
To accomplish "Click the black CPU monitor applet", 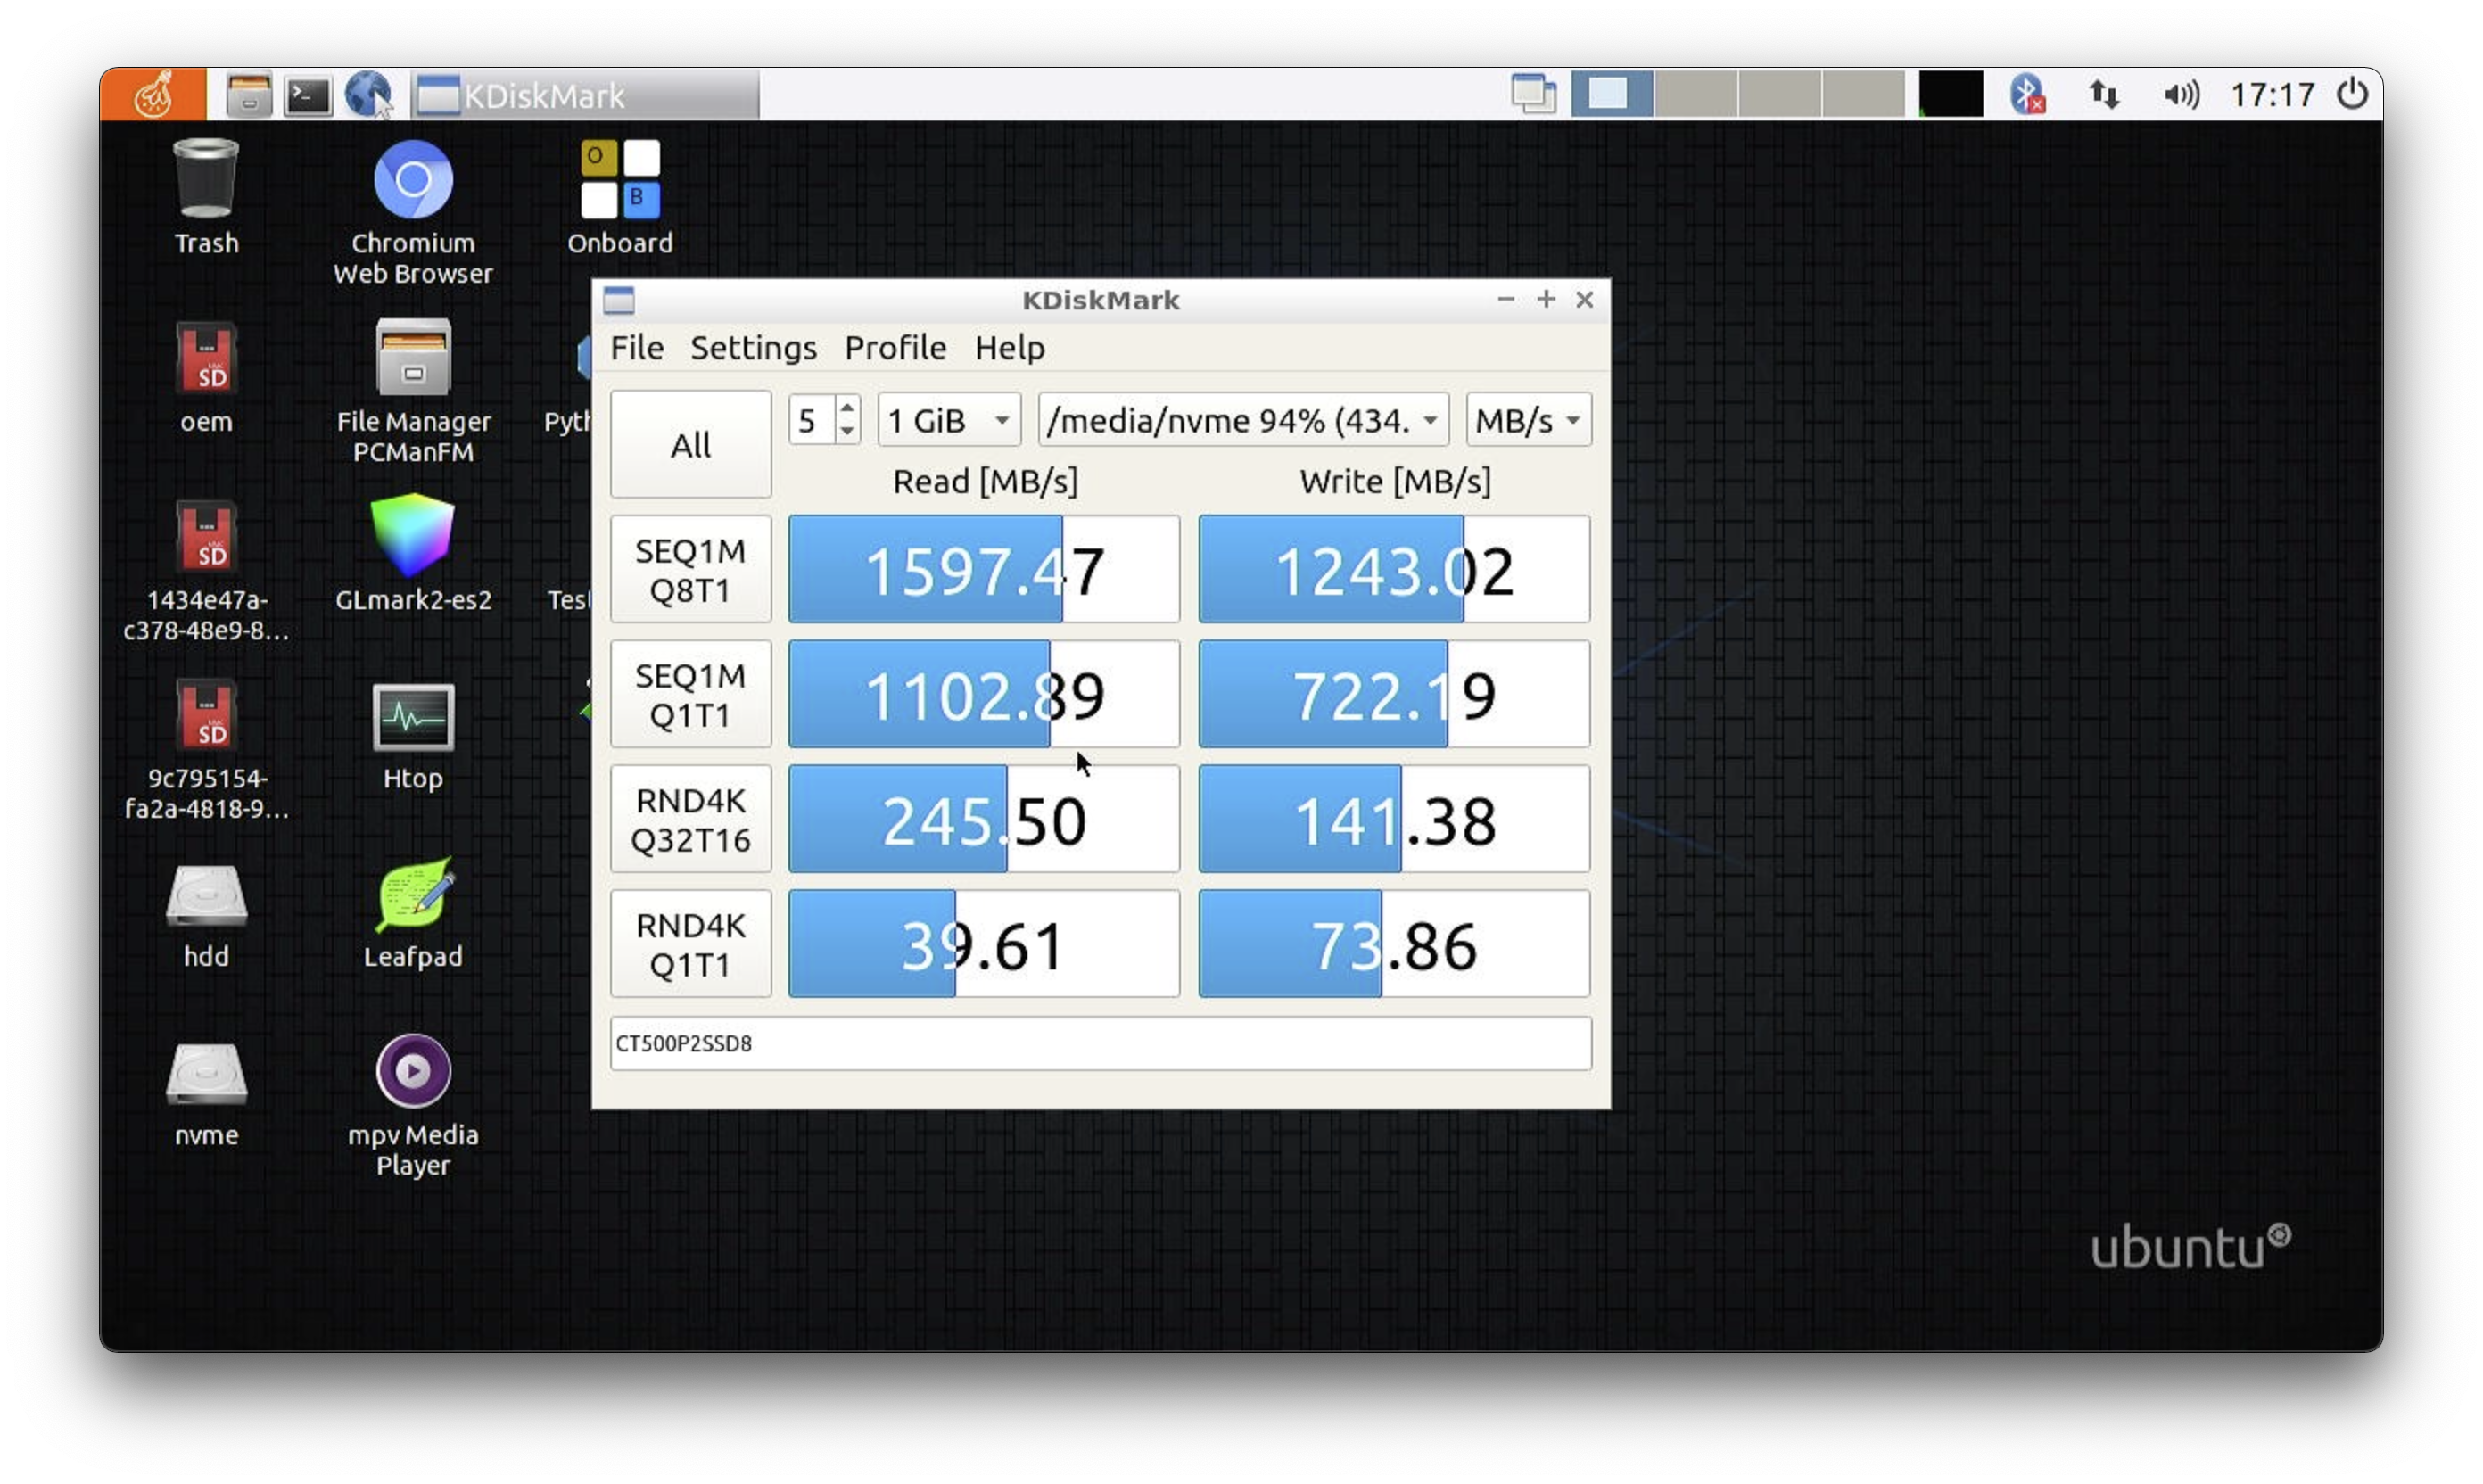I will [1950, 95].
